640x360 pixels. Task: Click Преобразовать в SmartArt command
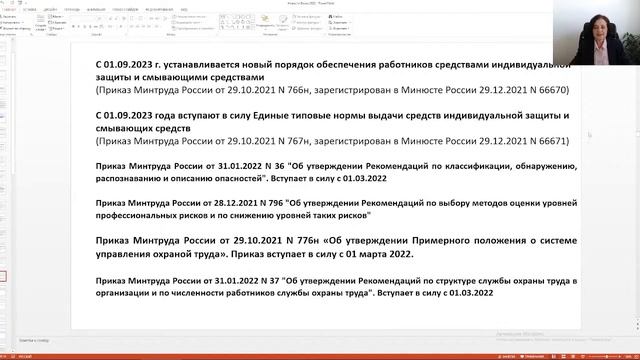pyautogui.click(x=194, y=28)
